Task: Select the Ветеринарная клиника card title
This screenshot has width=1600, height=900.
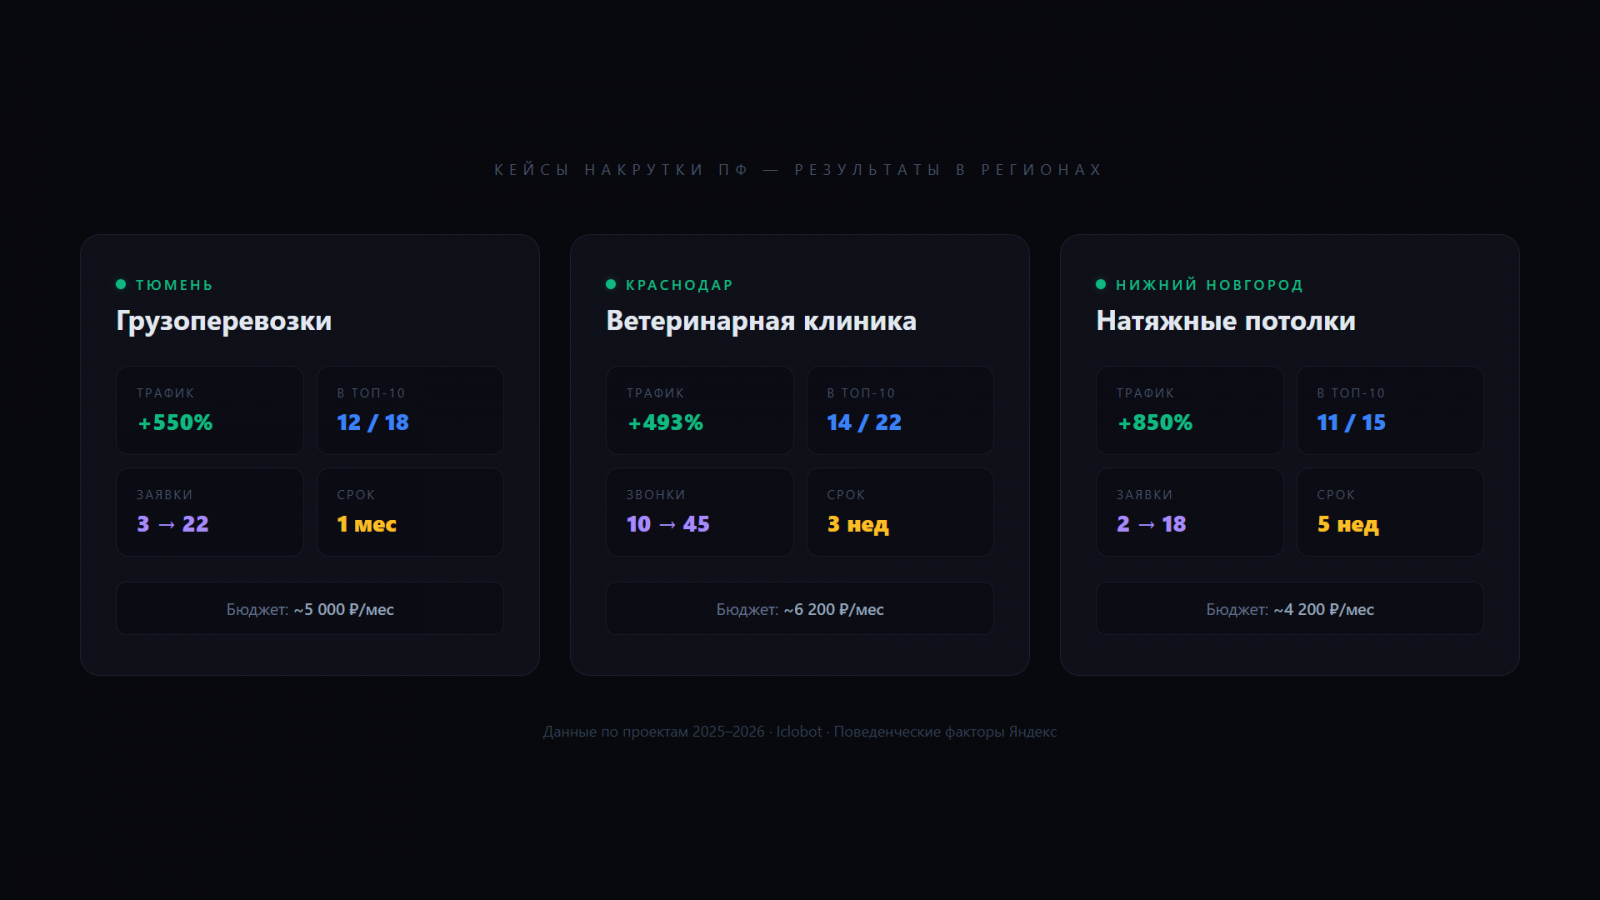Action: click(761, 321)
